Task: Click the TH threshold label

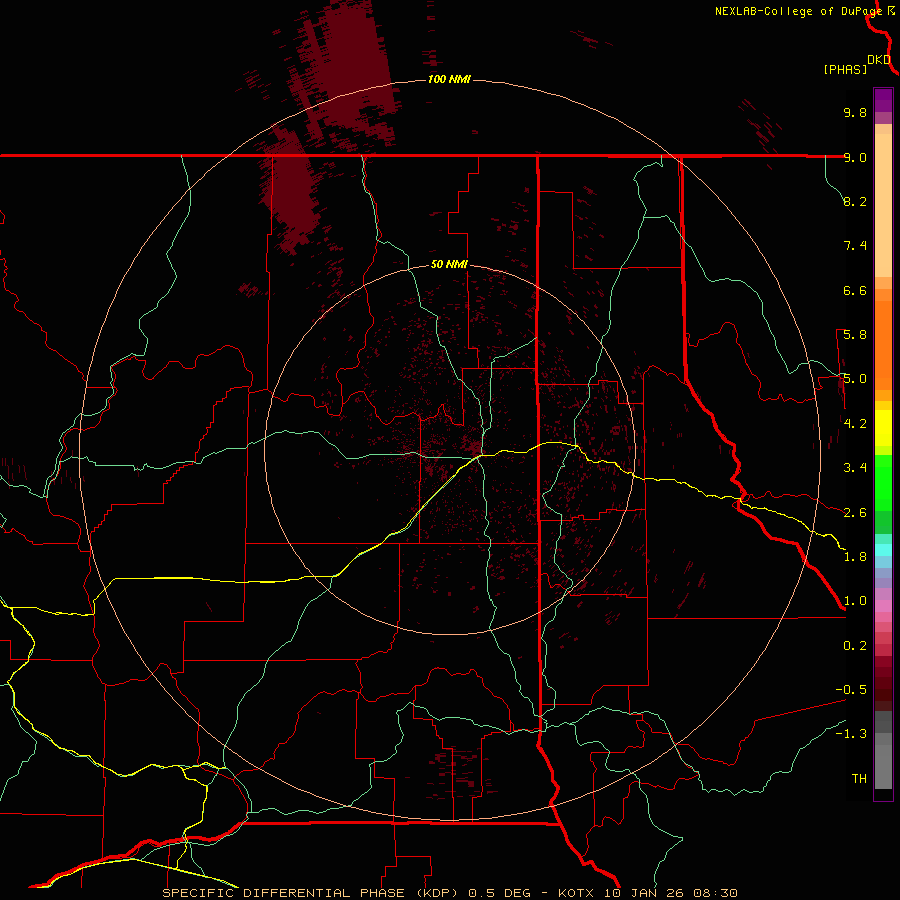Action: (859, 779)
